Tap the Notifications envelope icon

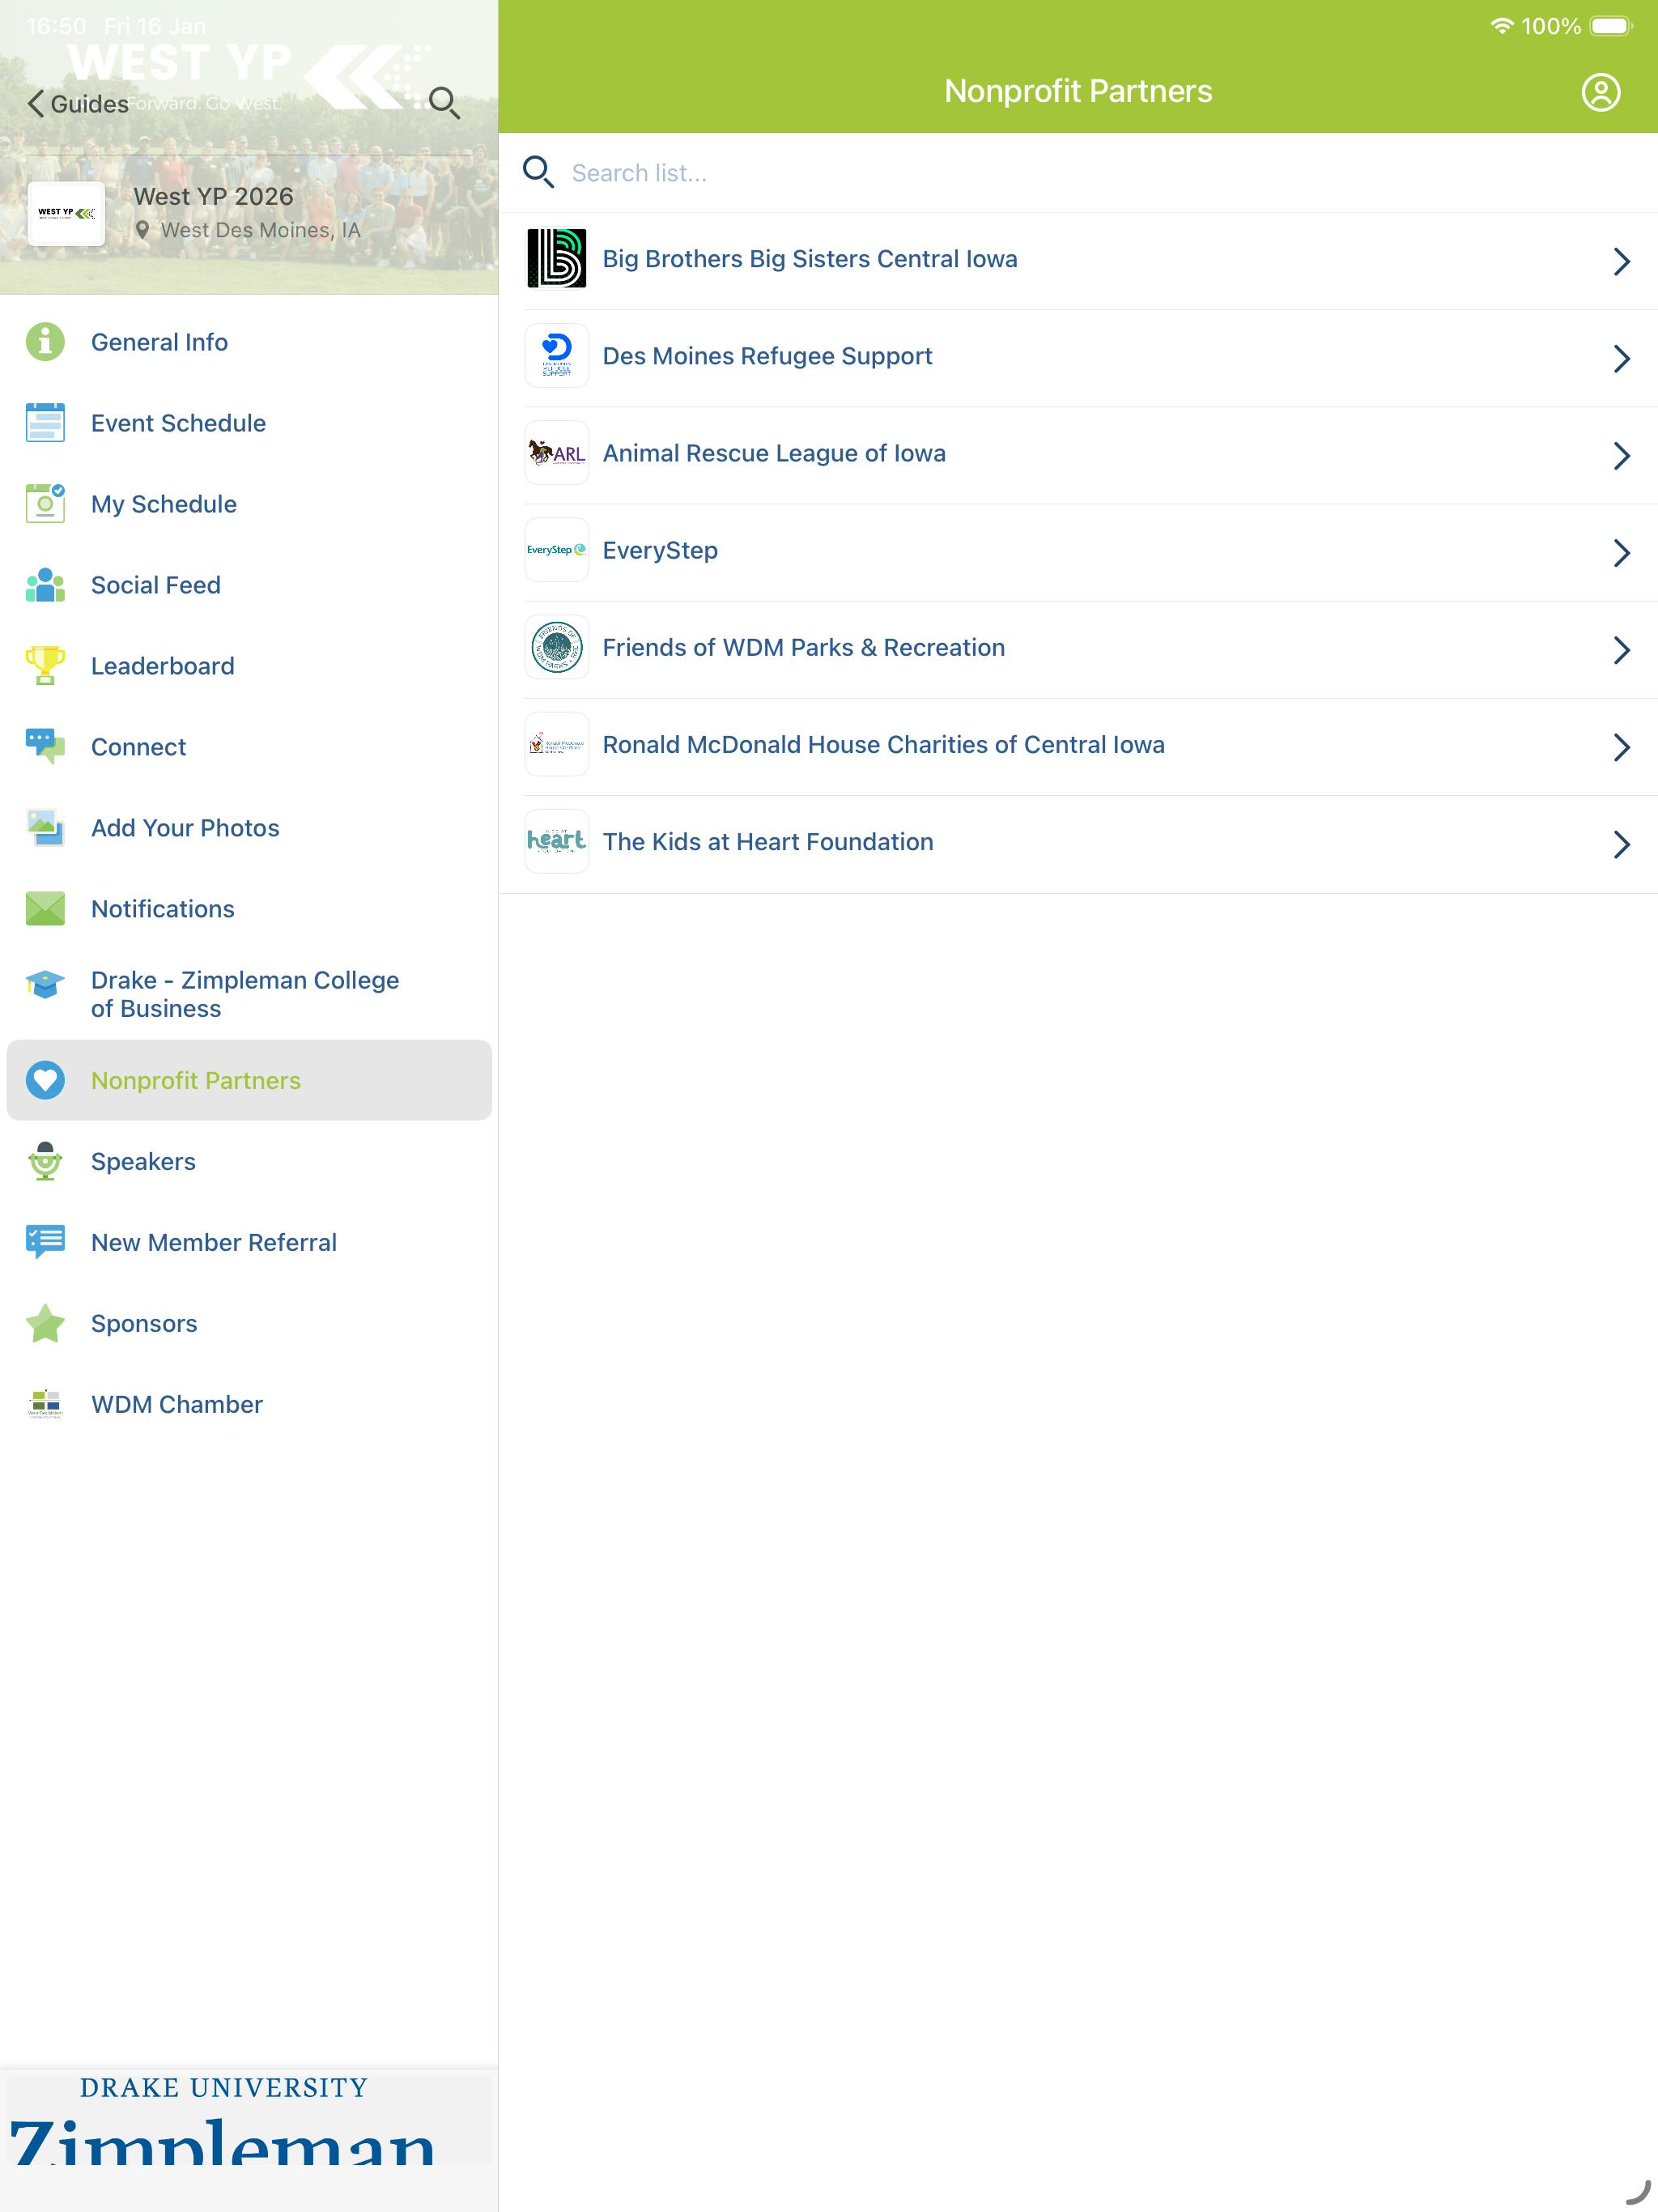tap(45, 909)
